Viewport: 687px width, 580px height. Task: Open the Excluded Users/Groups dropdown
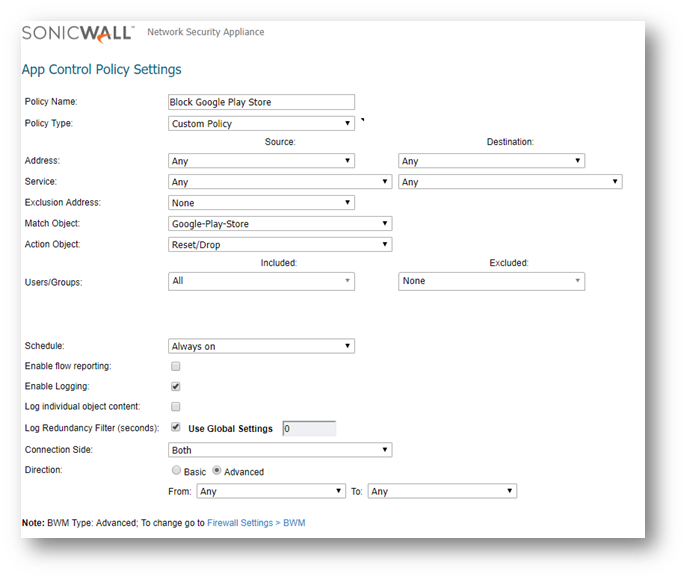(491, 281)
